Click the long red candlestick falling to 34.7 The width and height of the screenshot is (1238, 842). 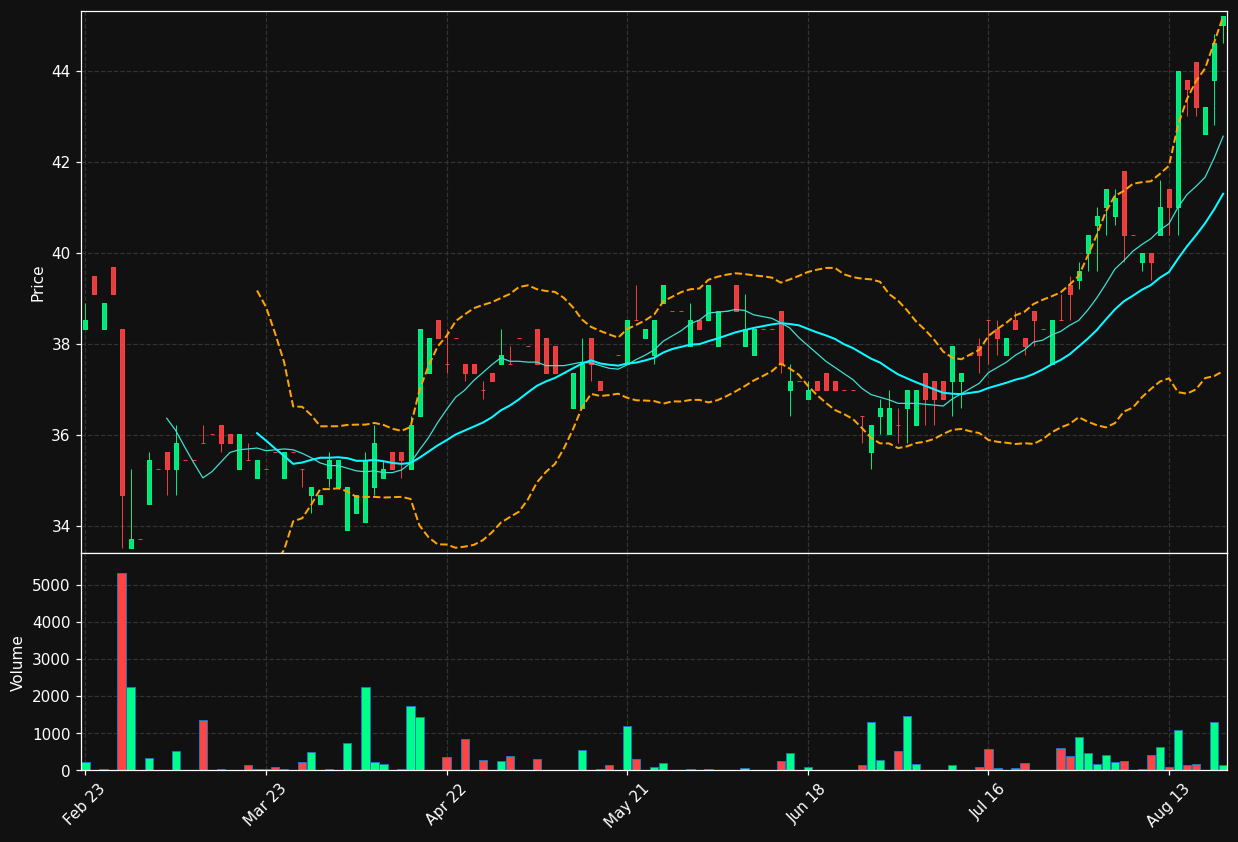[x=122, y=412]
